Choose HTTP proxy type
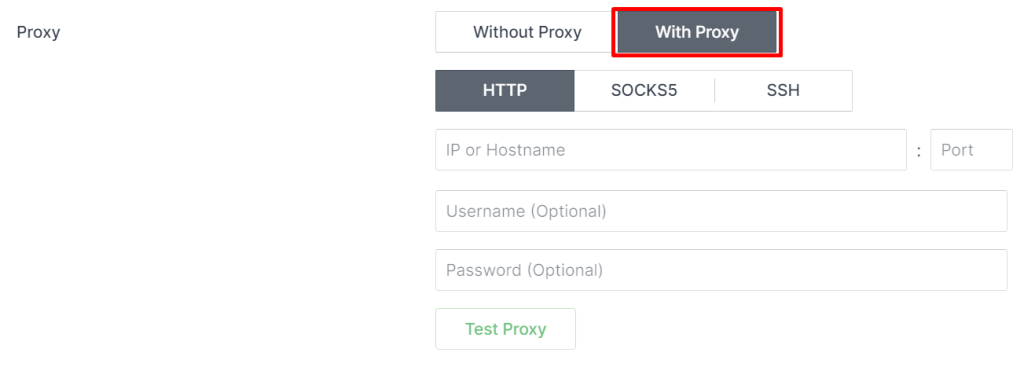The image size is (1024, 367). pos(505,91)
